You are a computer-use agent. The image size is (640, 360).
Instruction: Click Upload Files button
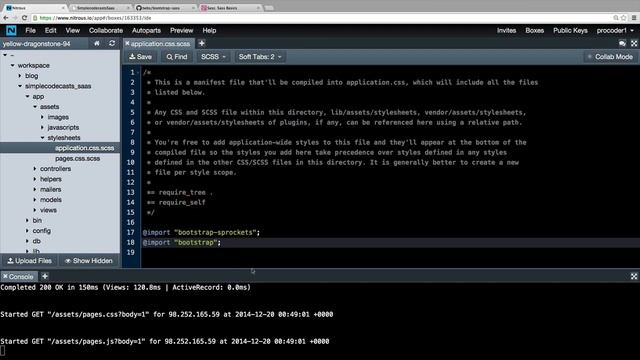pos(29,261)
